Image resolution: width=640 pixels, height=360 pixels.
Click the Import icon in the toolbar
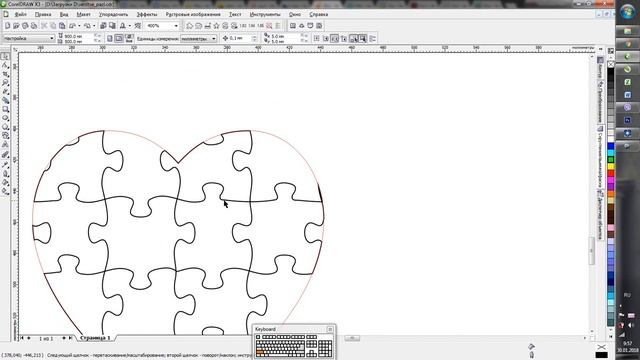pos(103,26)
